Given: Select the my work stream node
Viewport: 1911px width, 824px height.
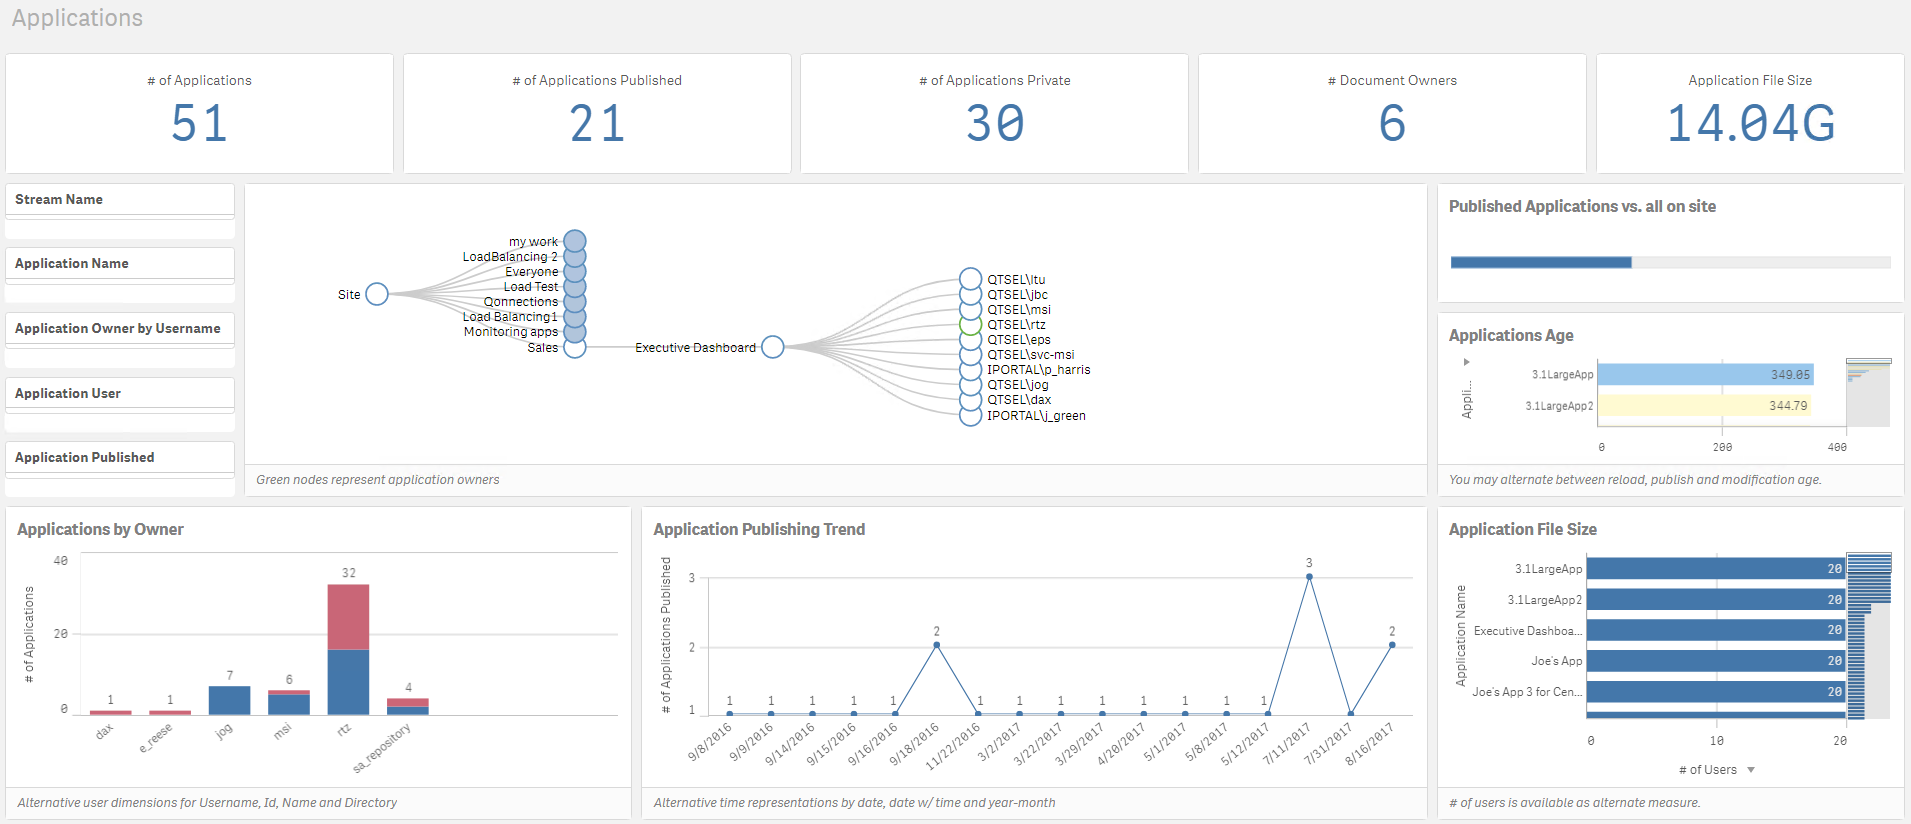Looking at the screenshot, I should pyautogui.click(x=575, y=241).
